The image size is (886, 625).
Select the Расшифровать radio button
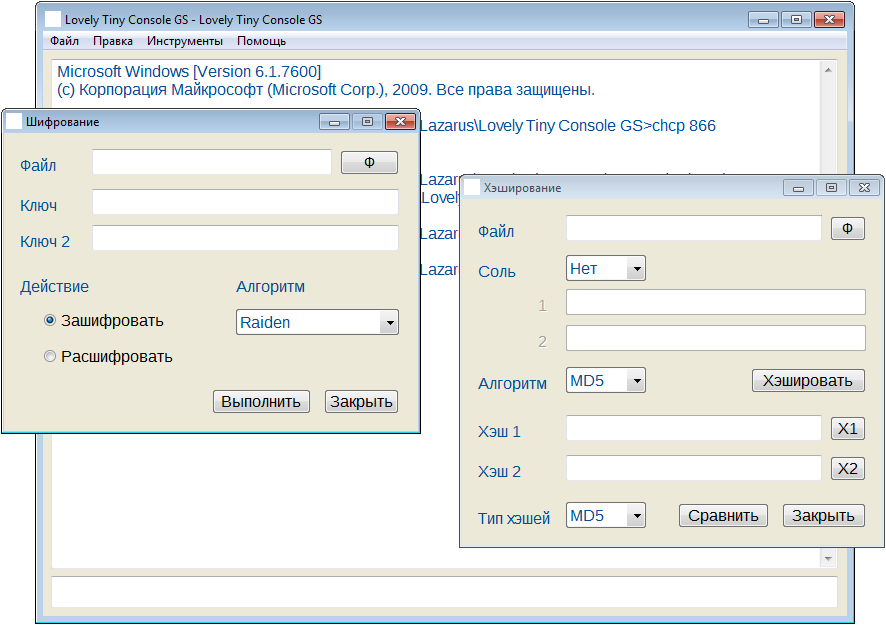click(x=50, y=356)
